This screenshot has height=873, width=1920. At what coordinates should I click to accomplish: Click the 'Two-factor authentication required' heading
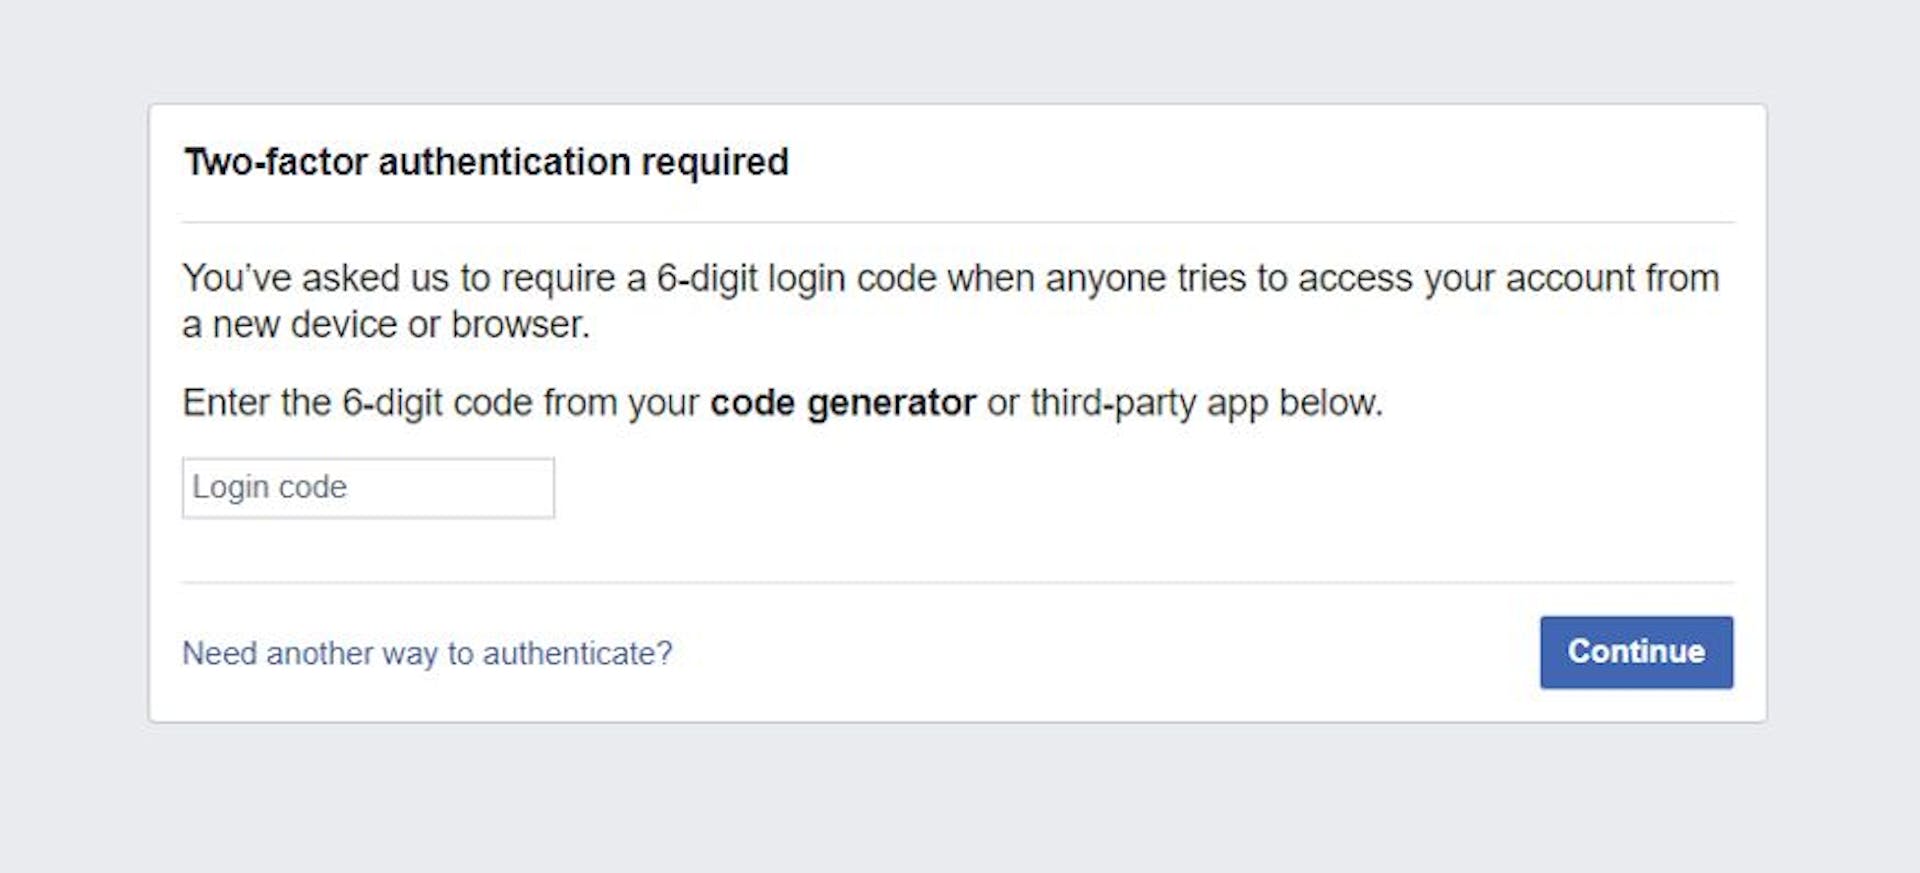487,162
